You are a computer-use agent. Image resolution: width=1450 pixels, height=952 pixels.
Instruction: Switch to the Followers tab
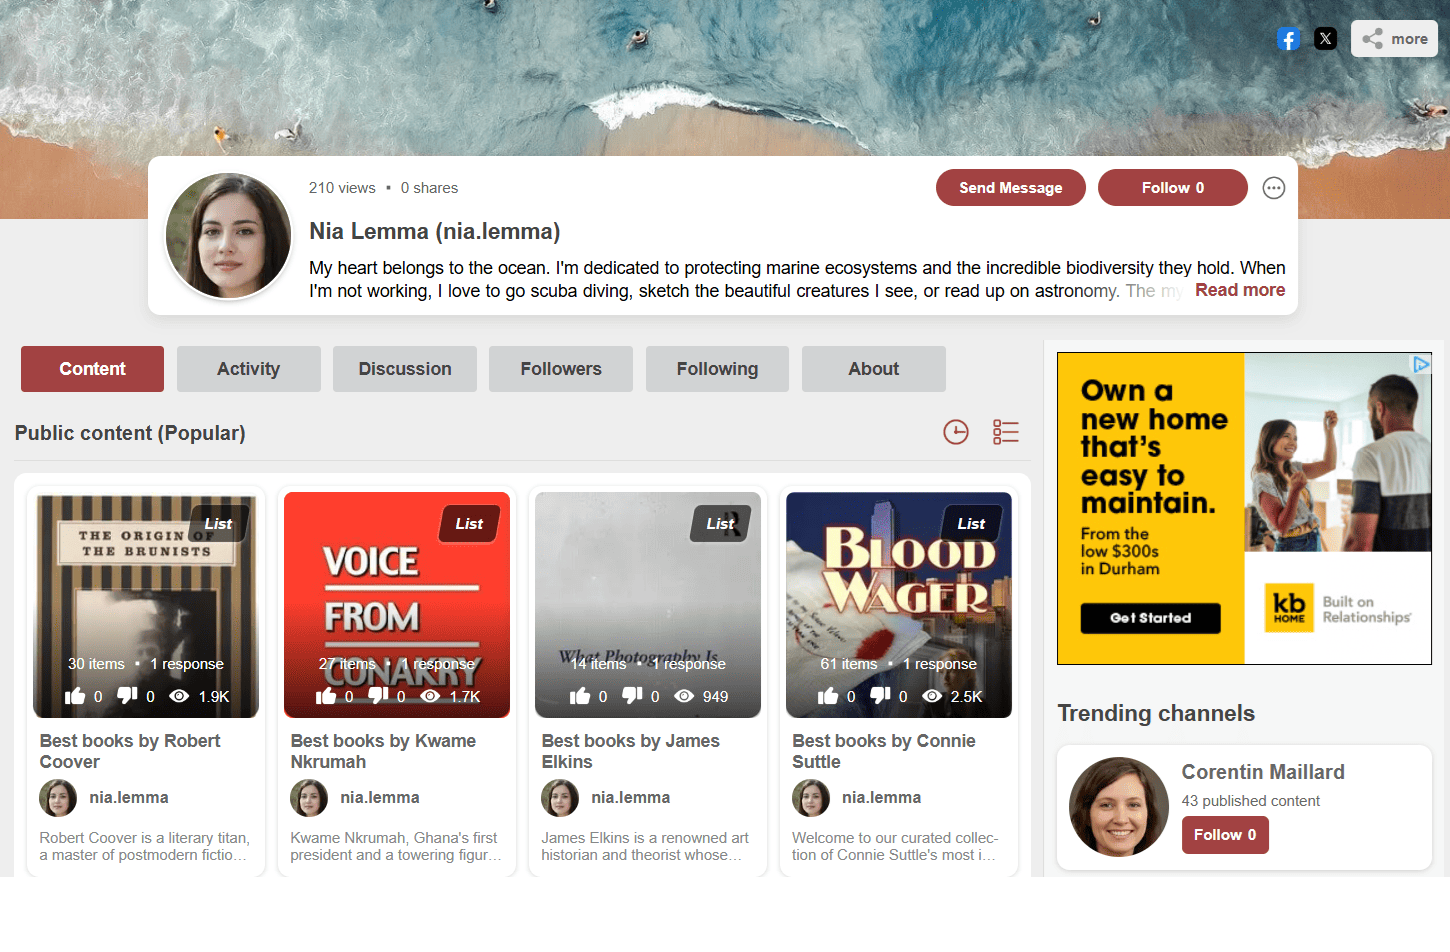560,369
